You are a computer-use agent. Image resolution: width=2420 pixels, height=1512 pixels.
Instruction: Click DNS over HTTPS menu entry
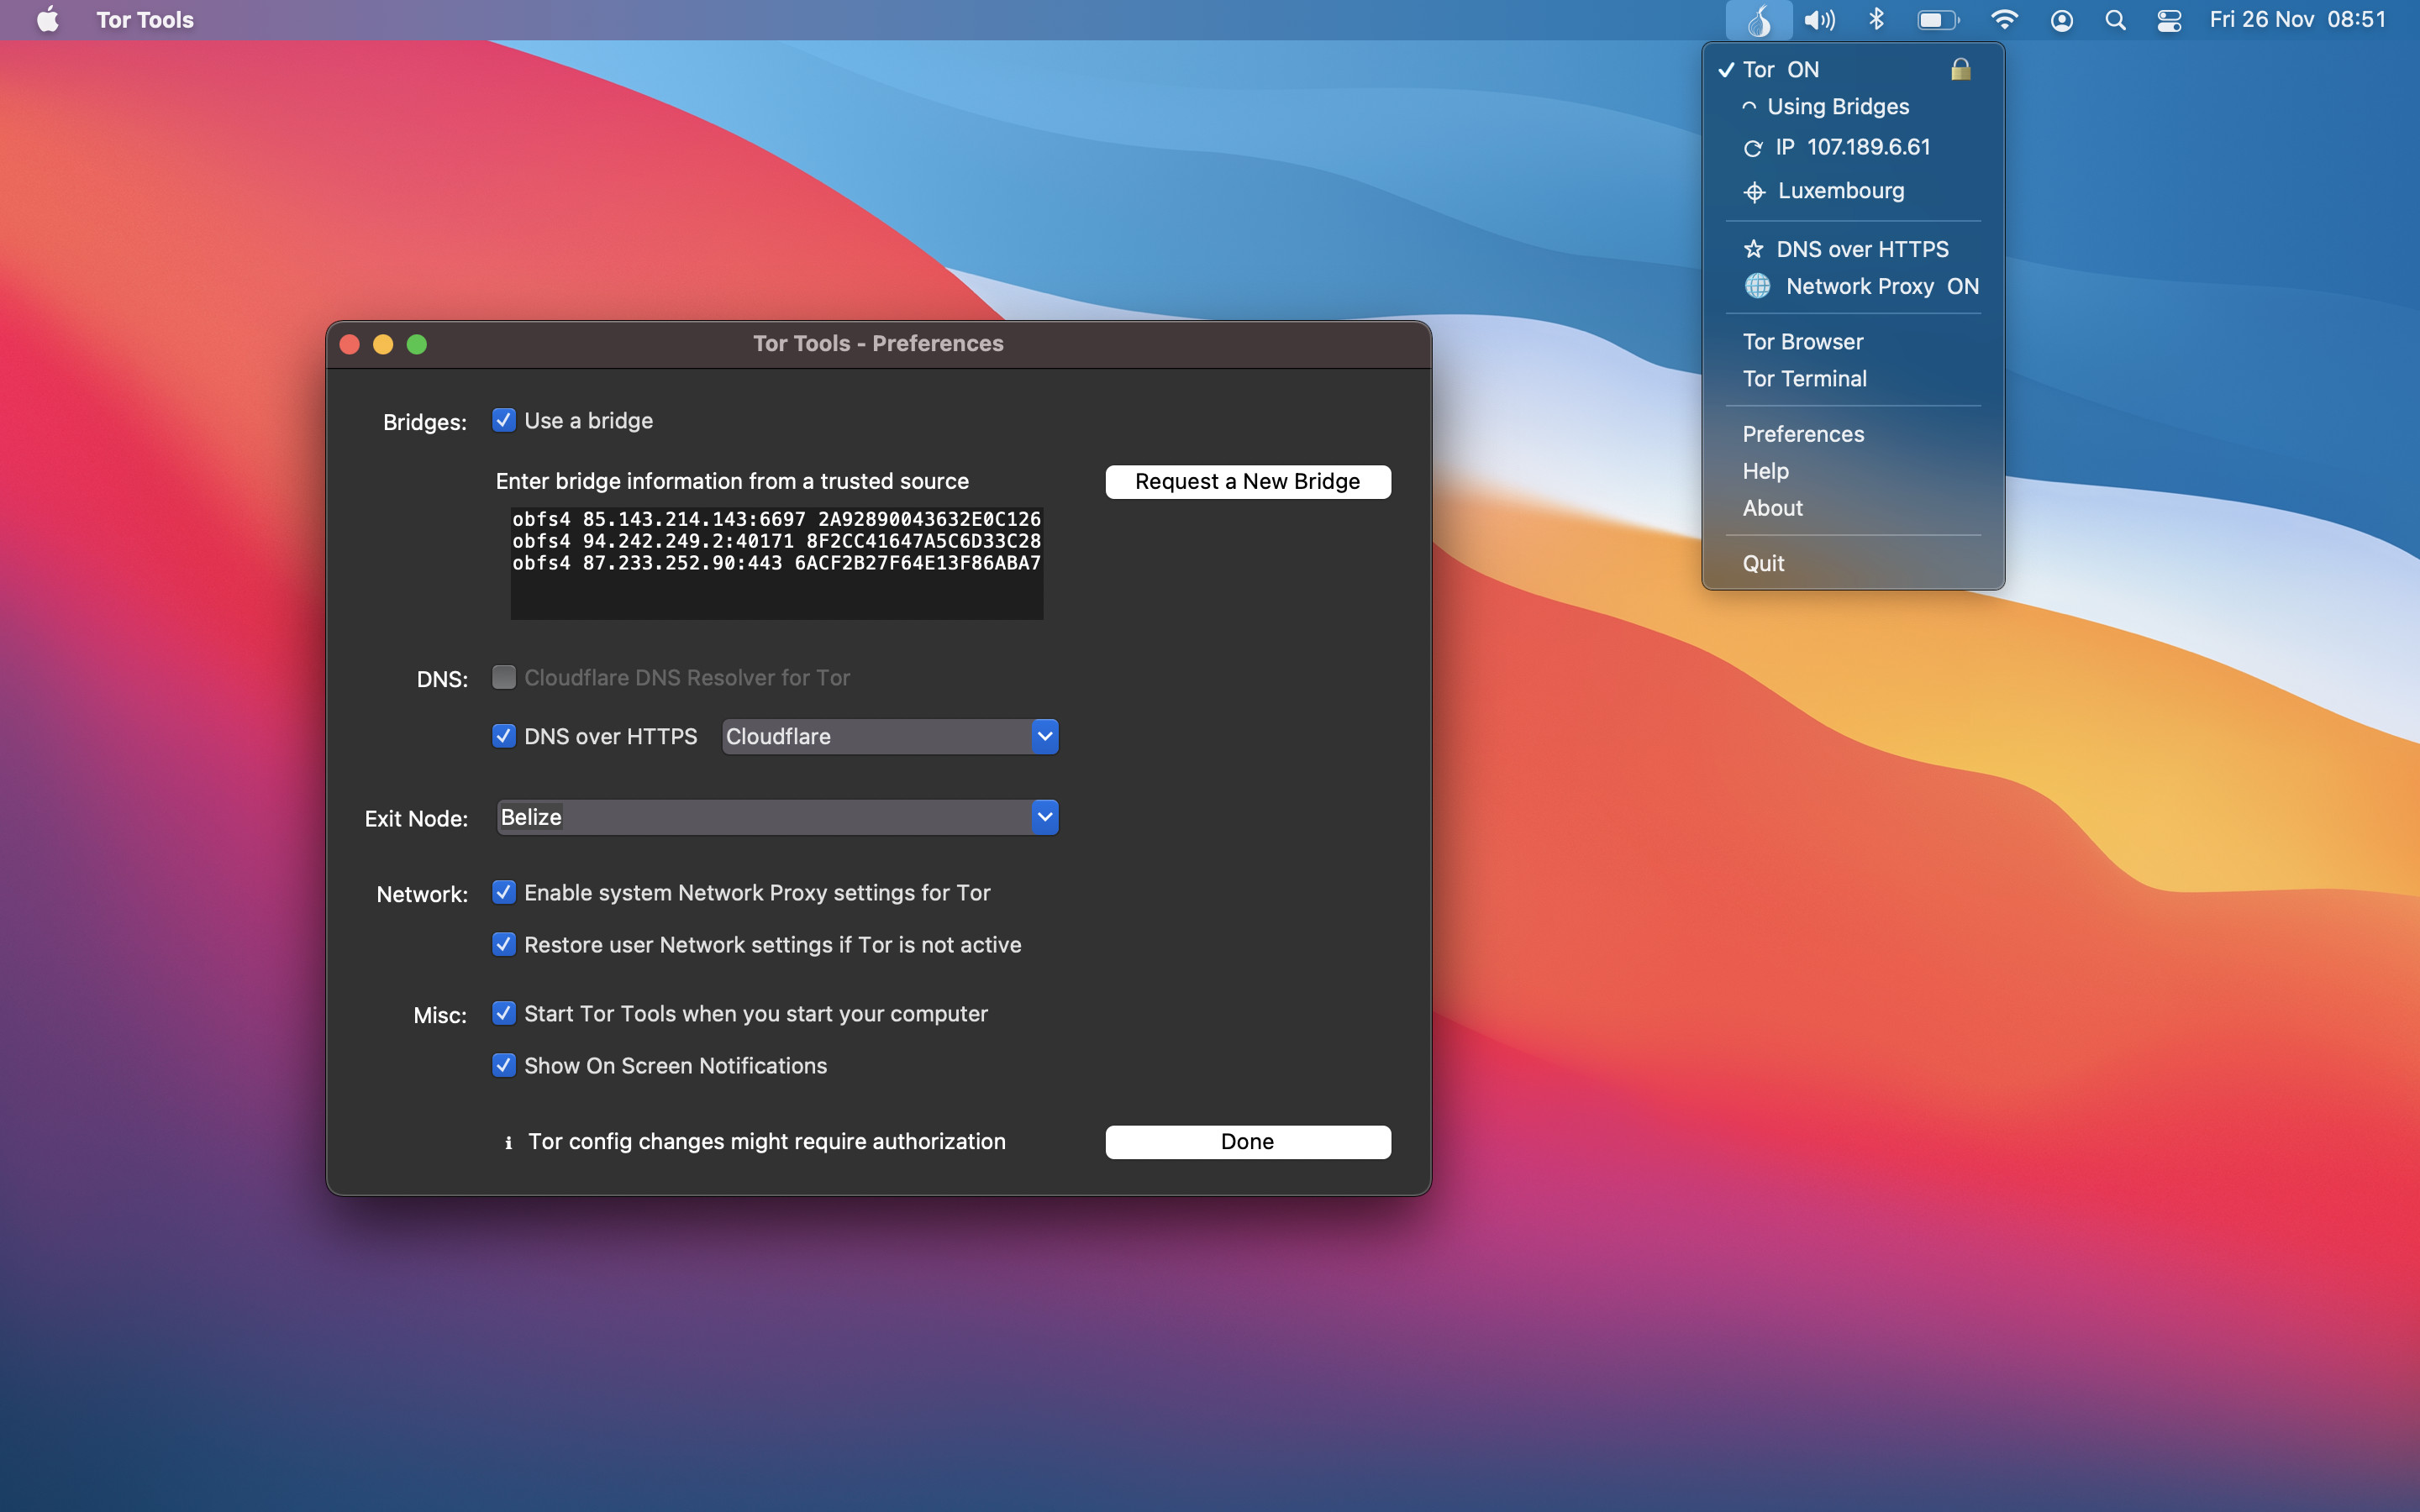click(1853, 249)
